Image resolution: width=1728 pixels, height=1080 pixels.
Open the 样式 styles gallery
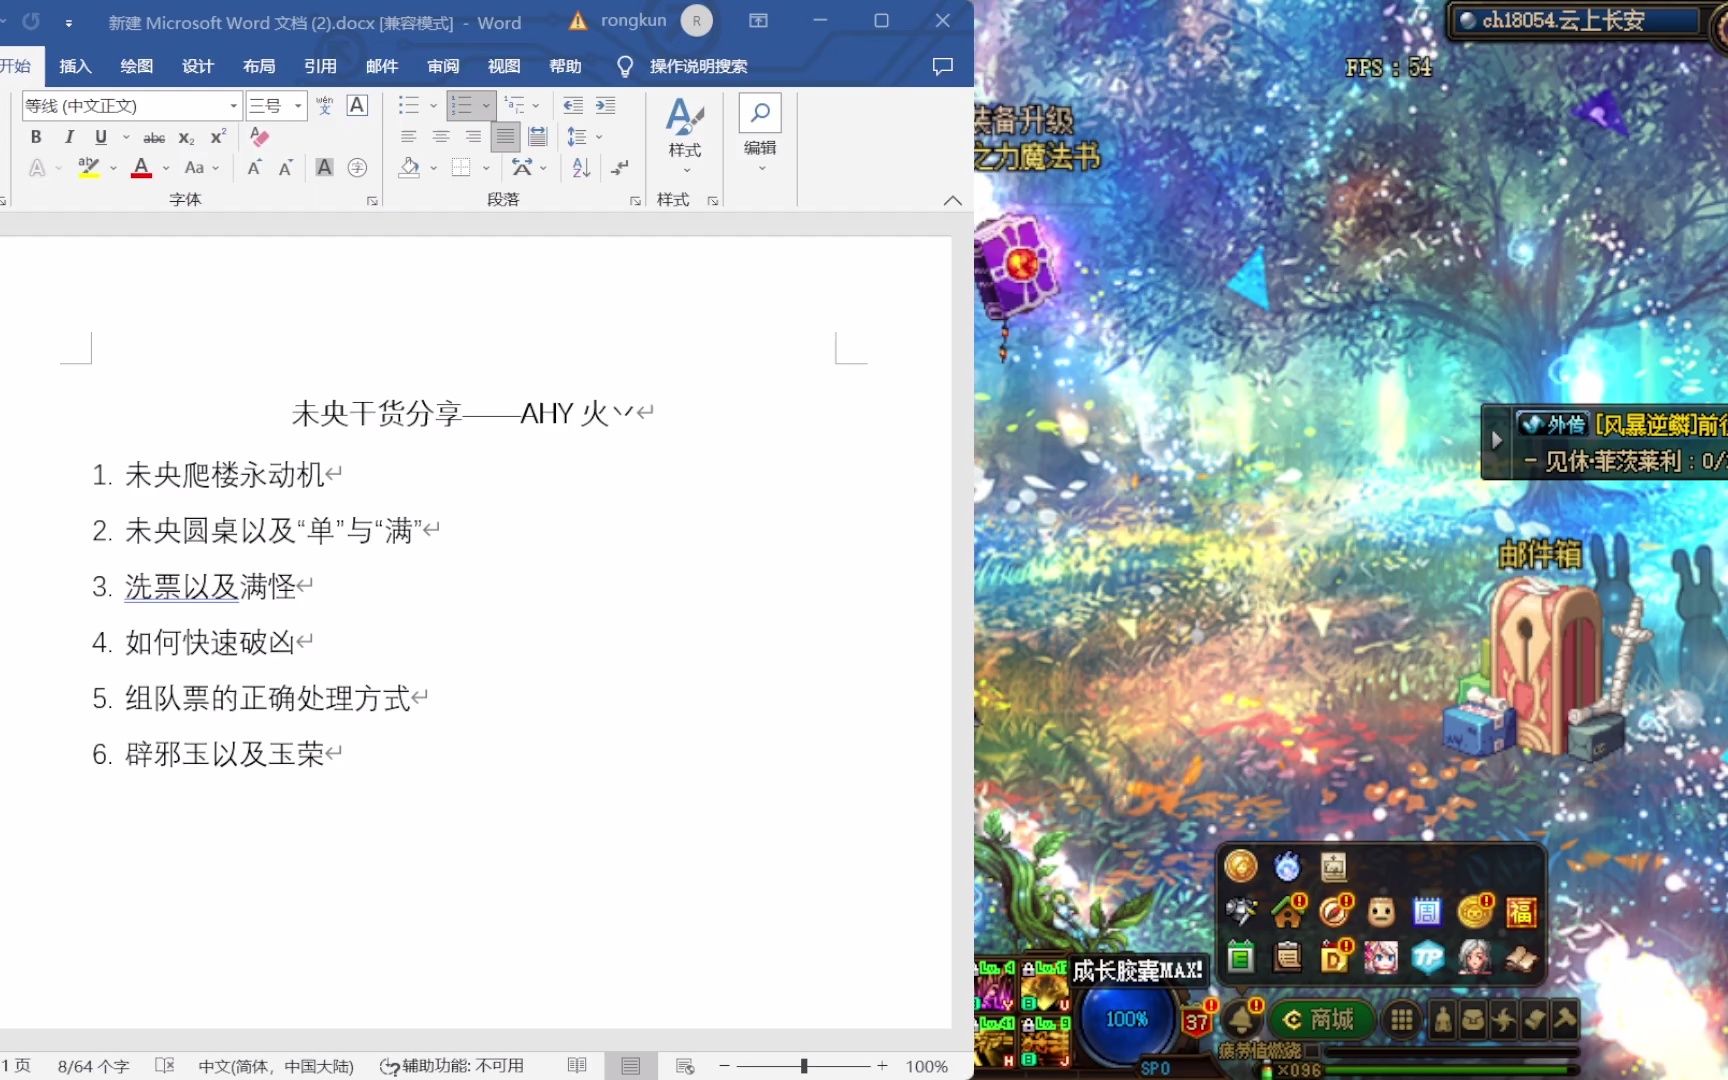pyautogui.click(x=685, y=136)
